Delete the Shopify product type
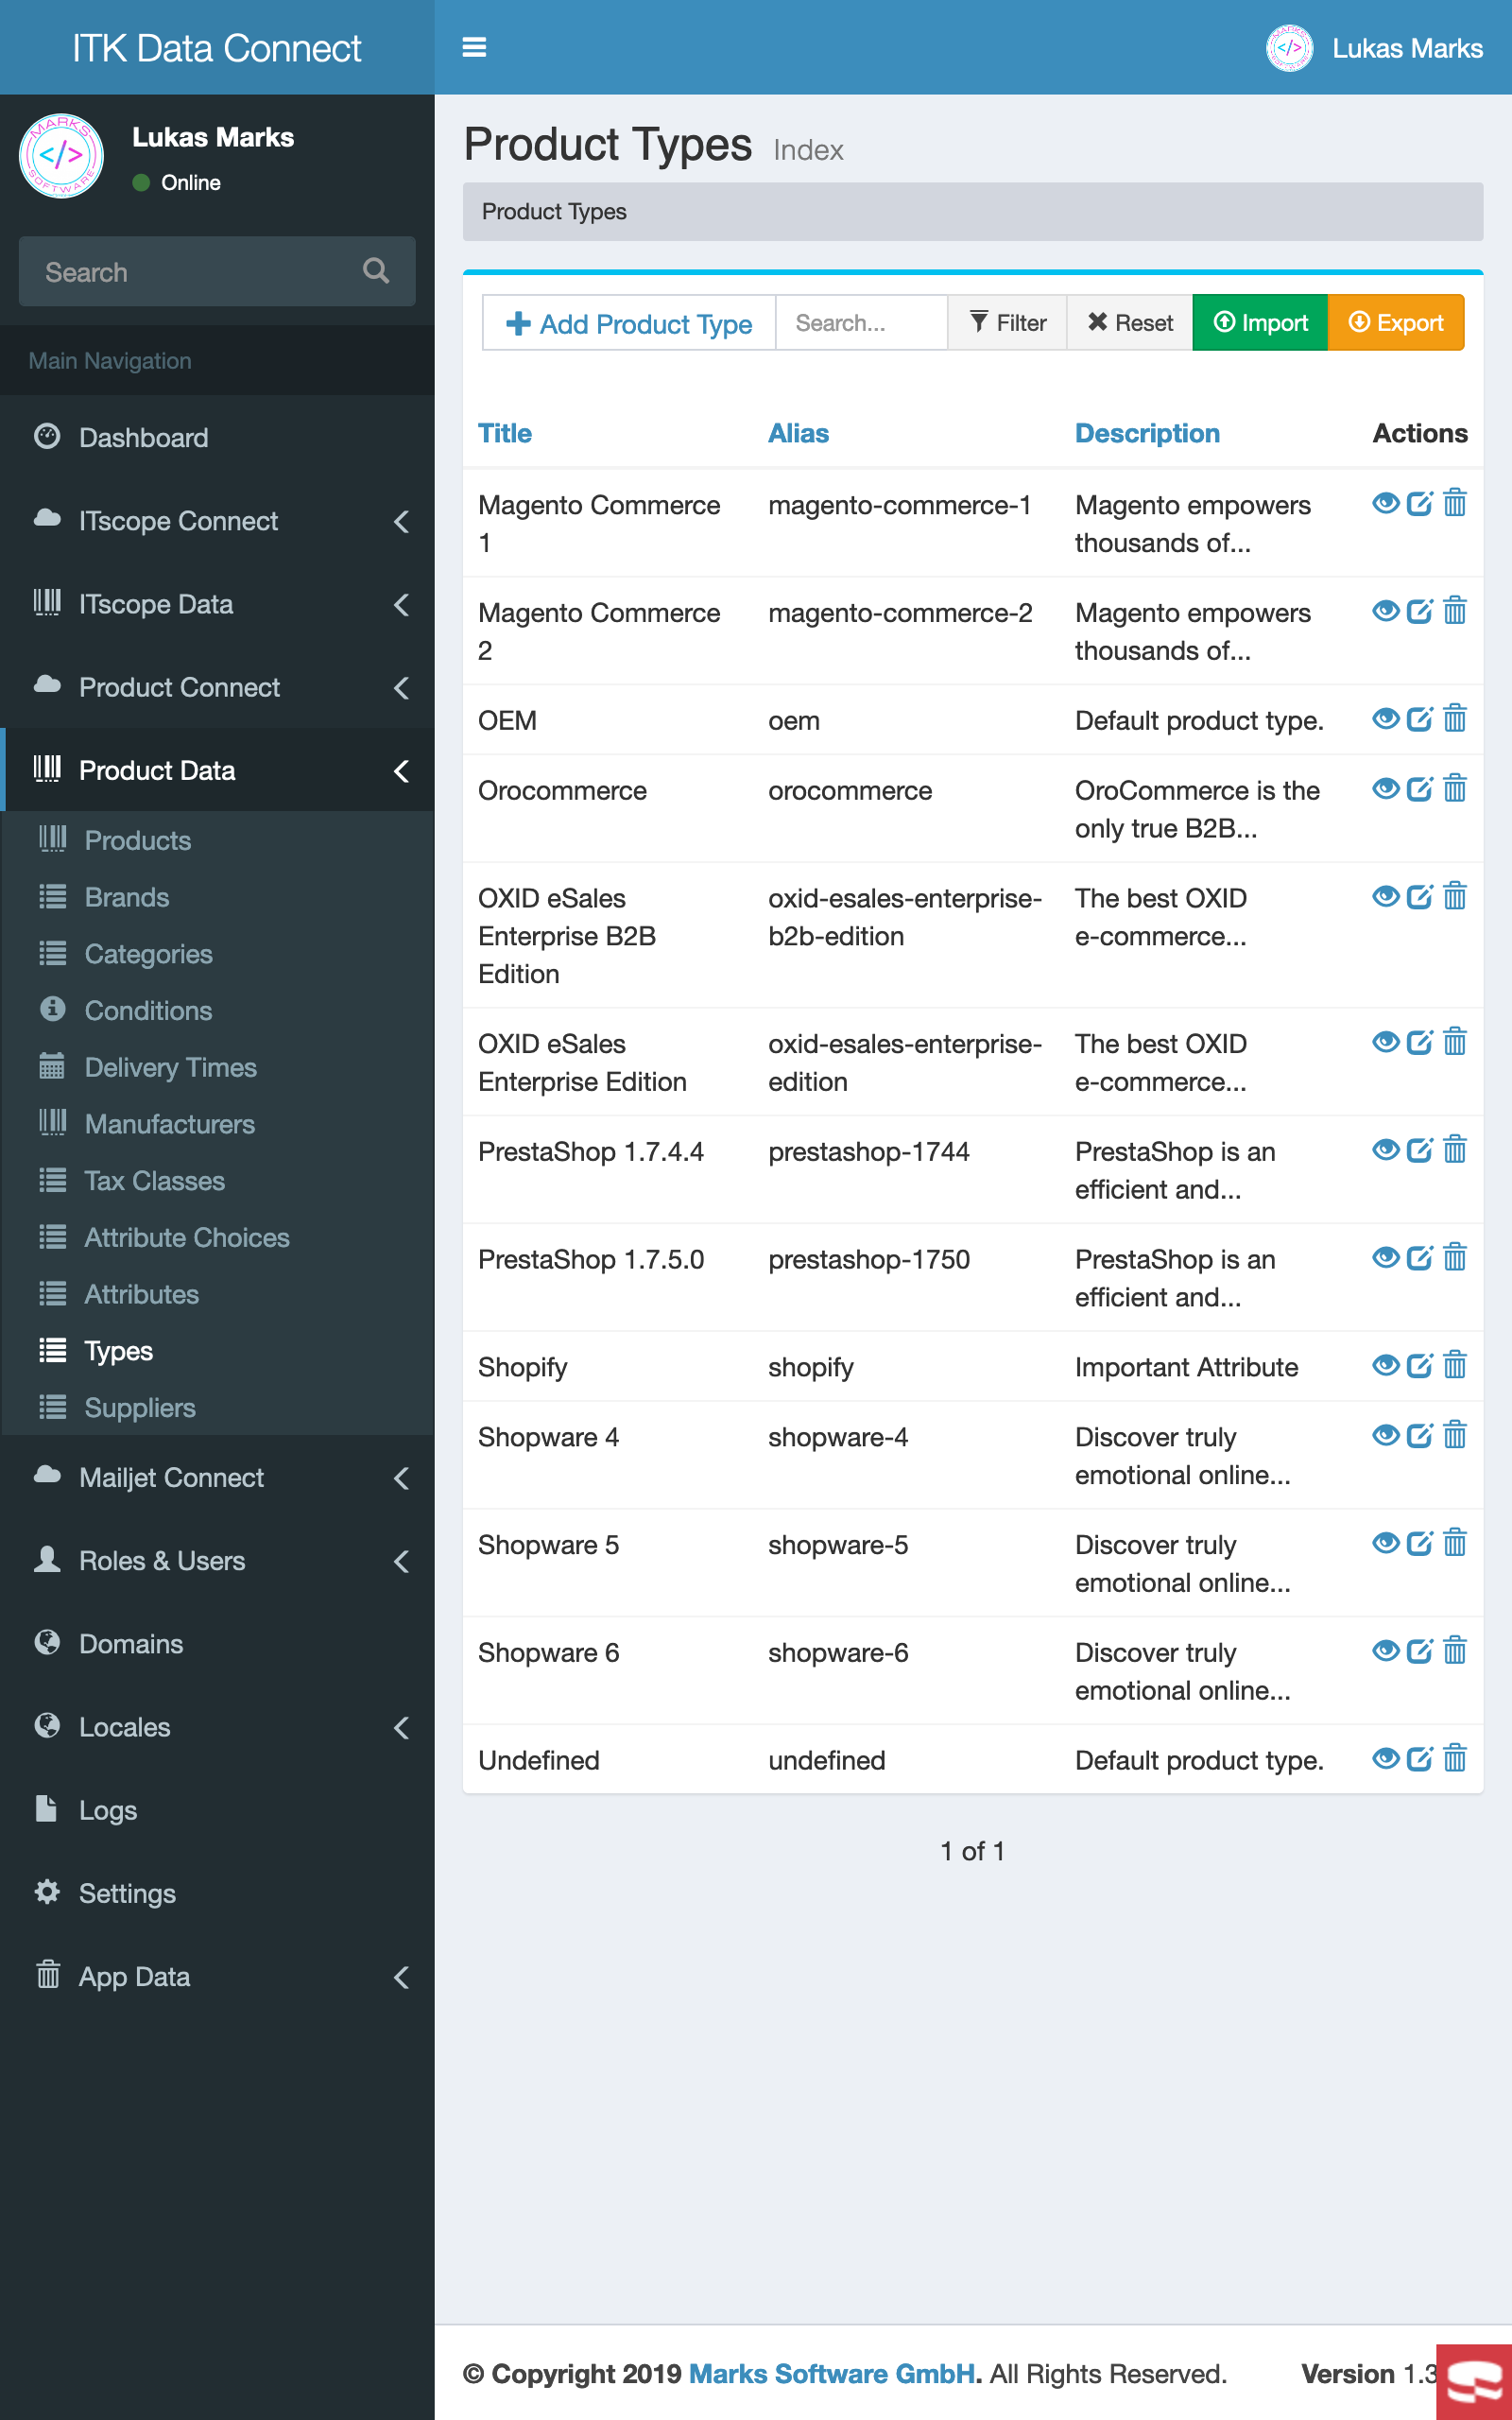 1455,1366
